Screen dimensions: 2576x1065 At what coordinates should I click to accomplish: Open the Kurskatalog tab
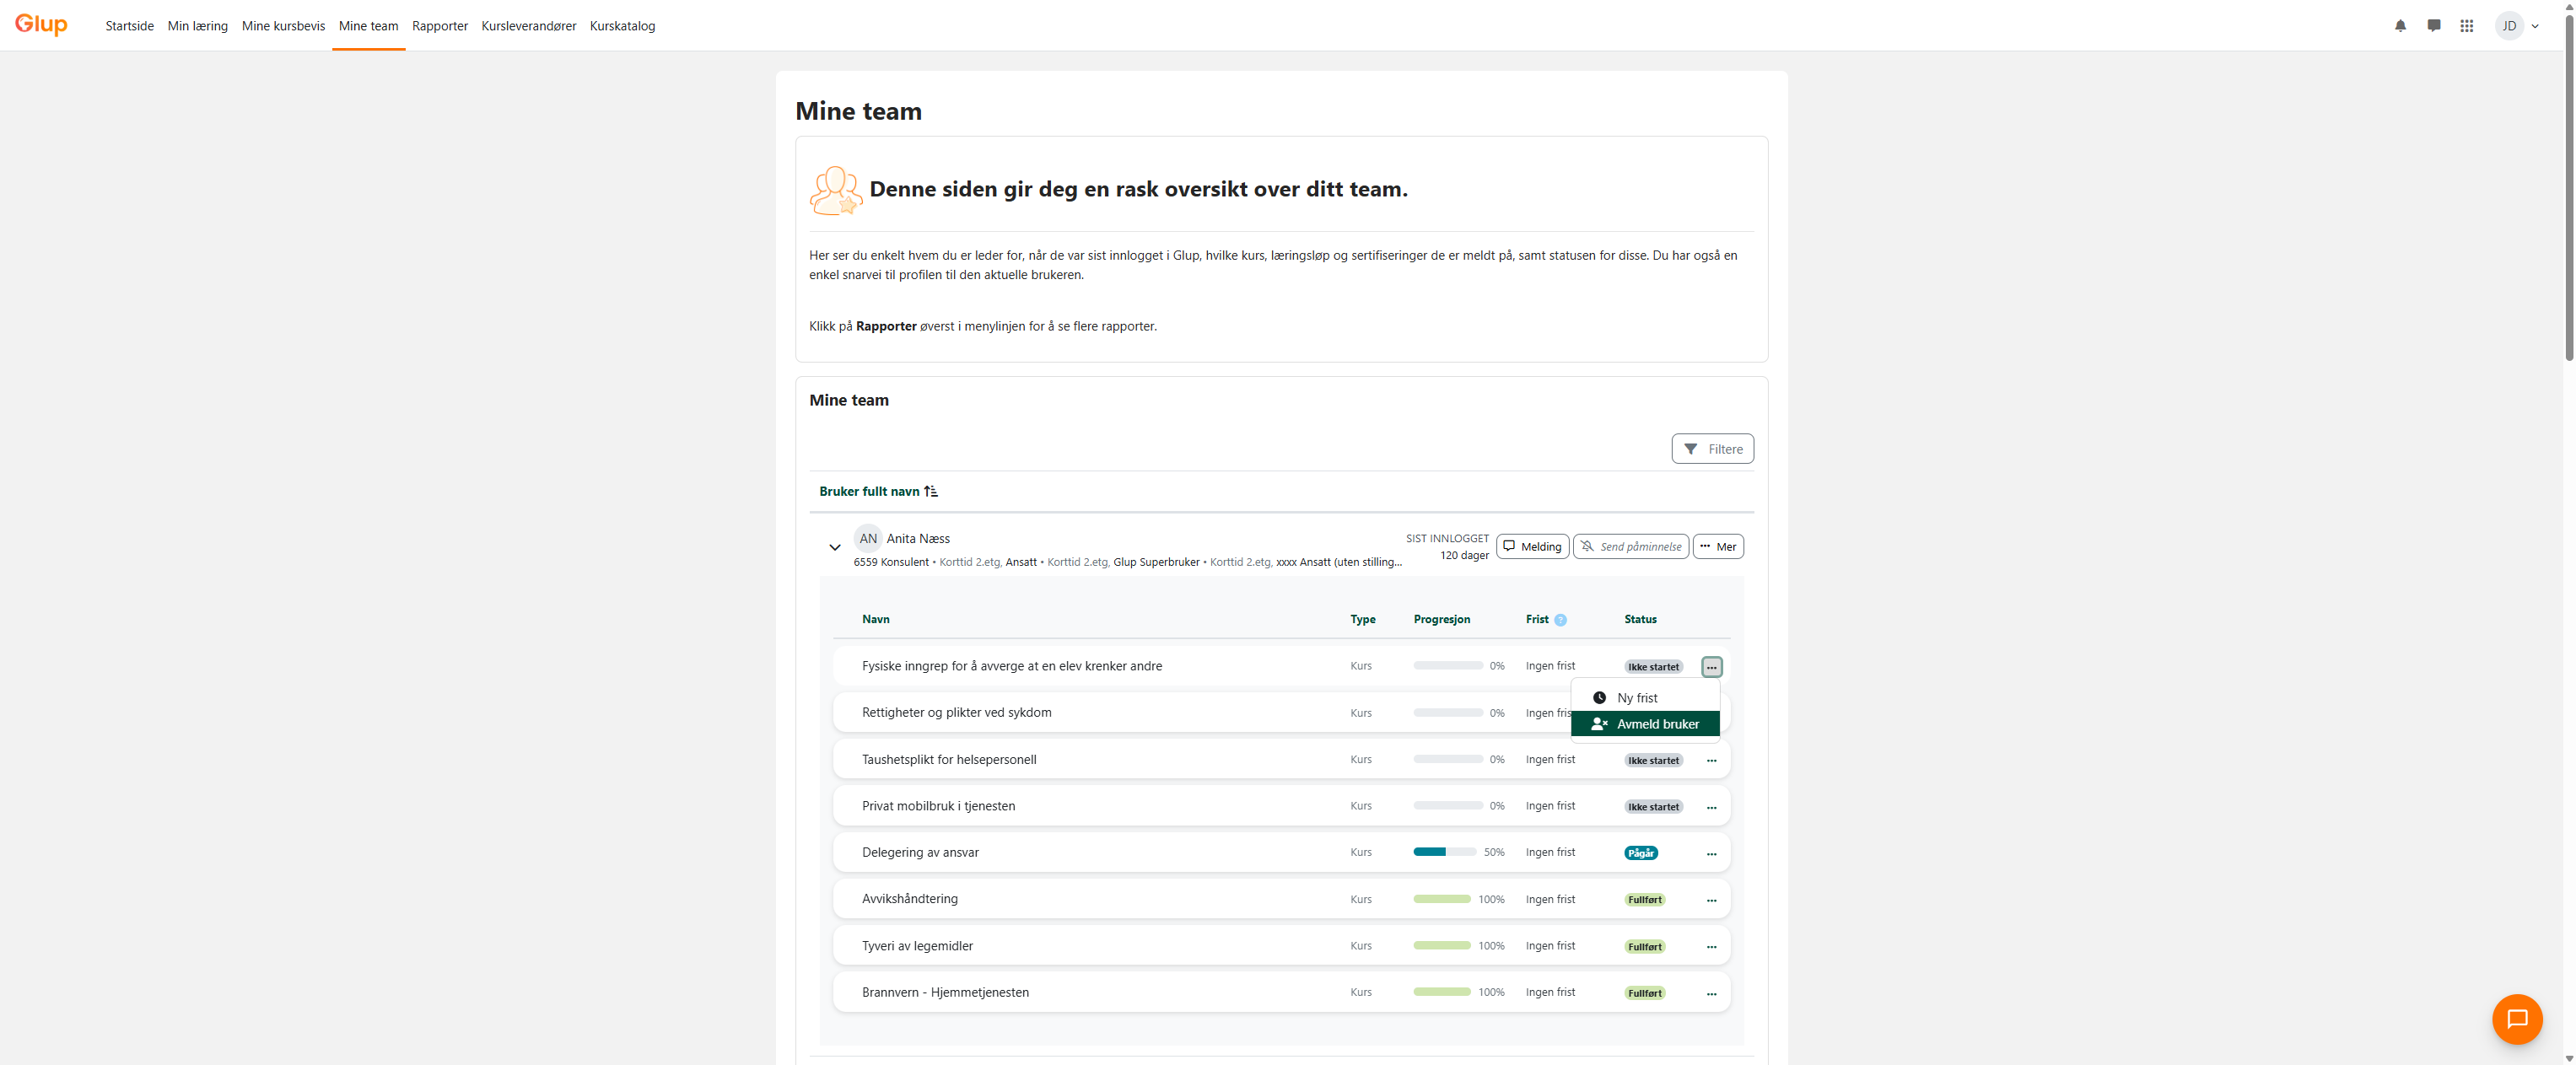pos(622,26)
